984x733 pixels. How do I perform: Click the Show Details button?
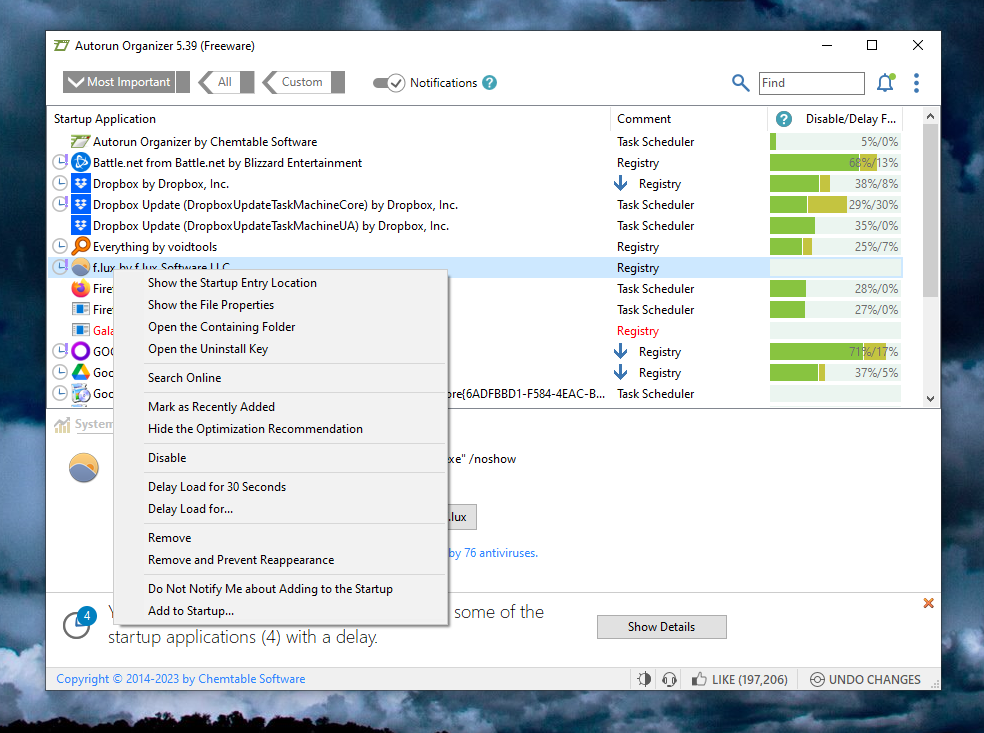(x=661, y=627)
